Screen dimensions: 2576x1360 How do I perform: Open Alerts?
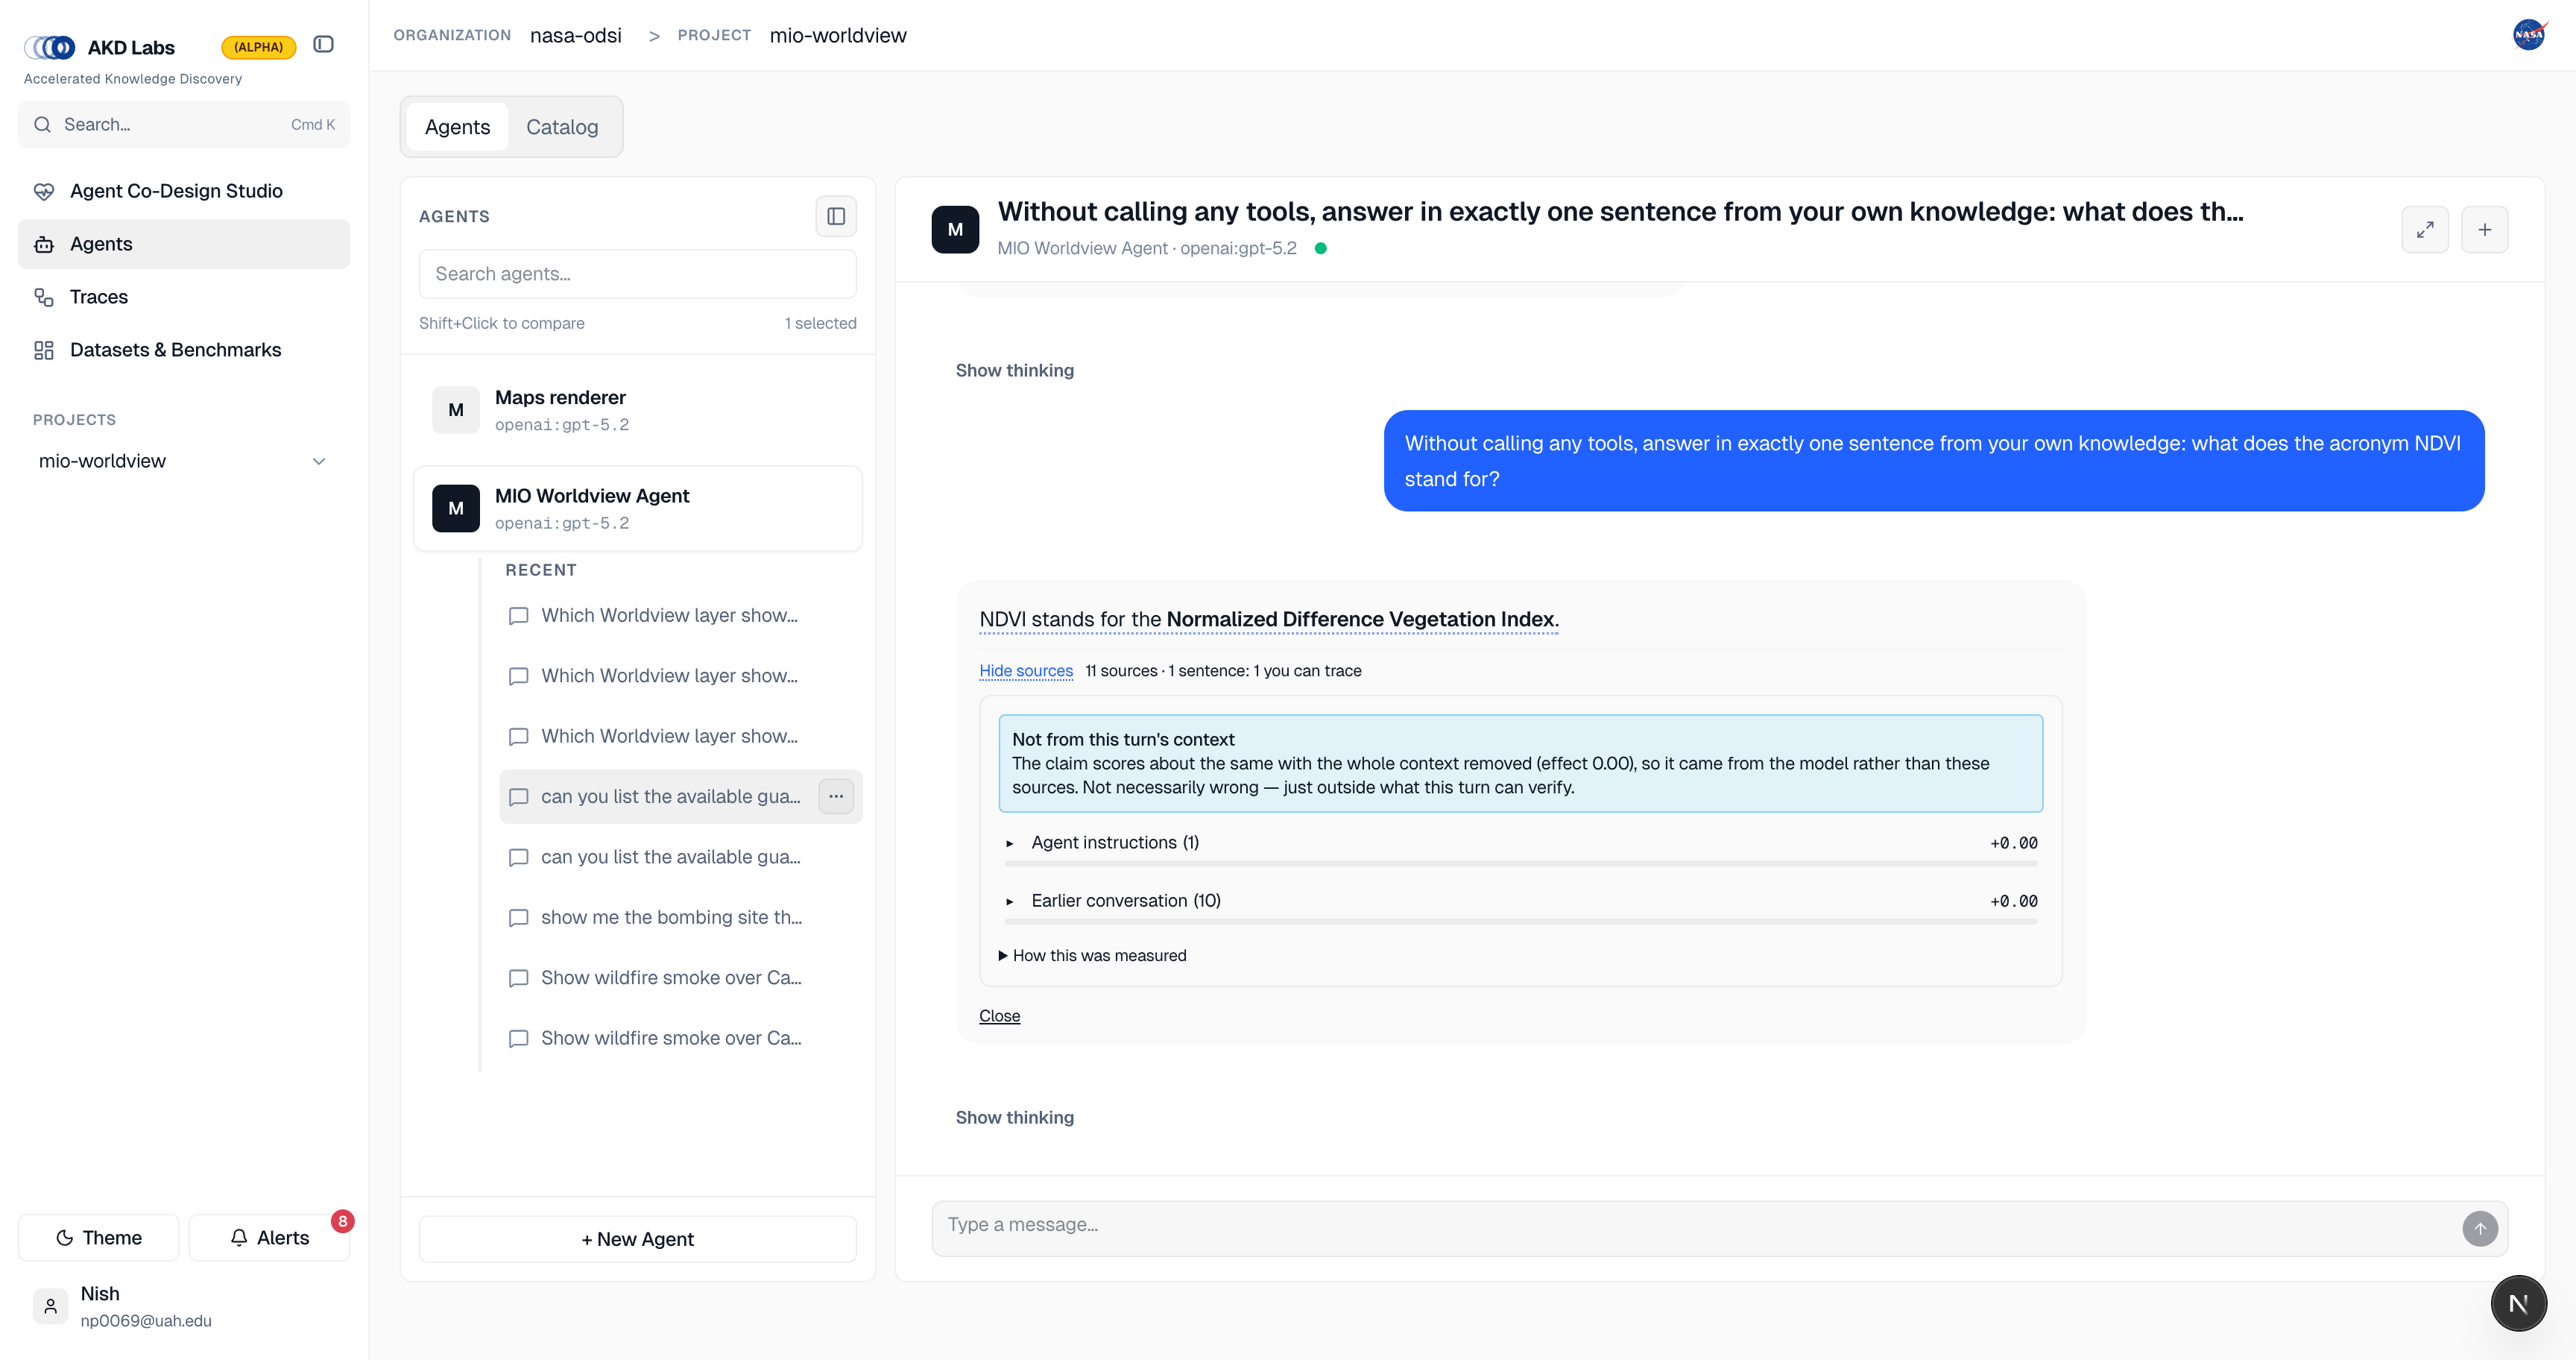click(269, 1237)
